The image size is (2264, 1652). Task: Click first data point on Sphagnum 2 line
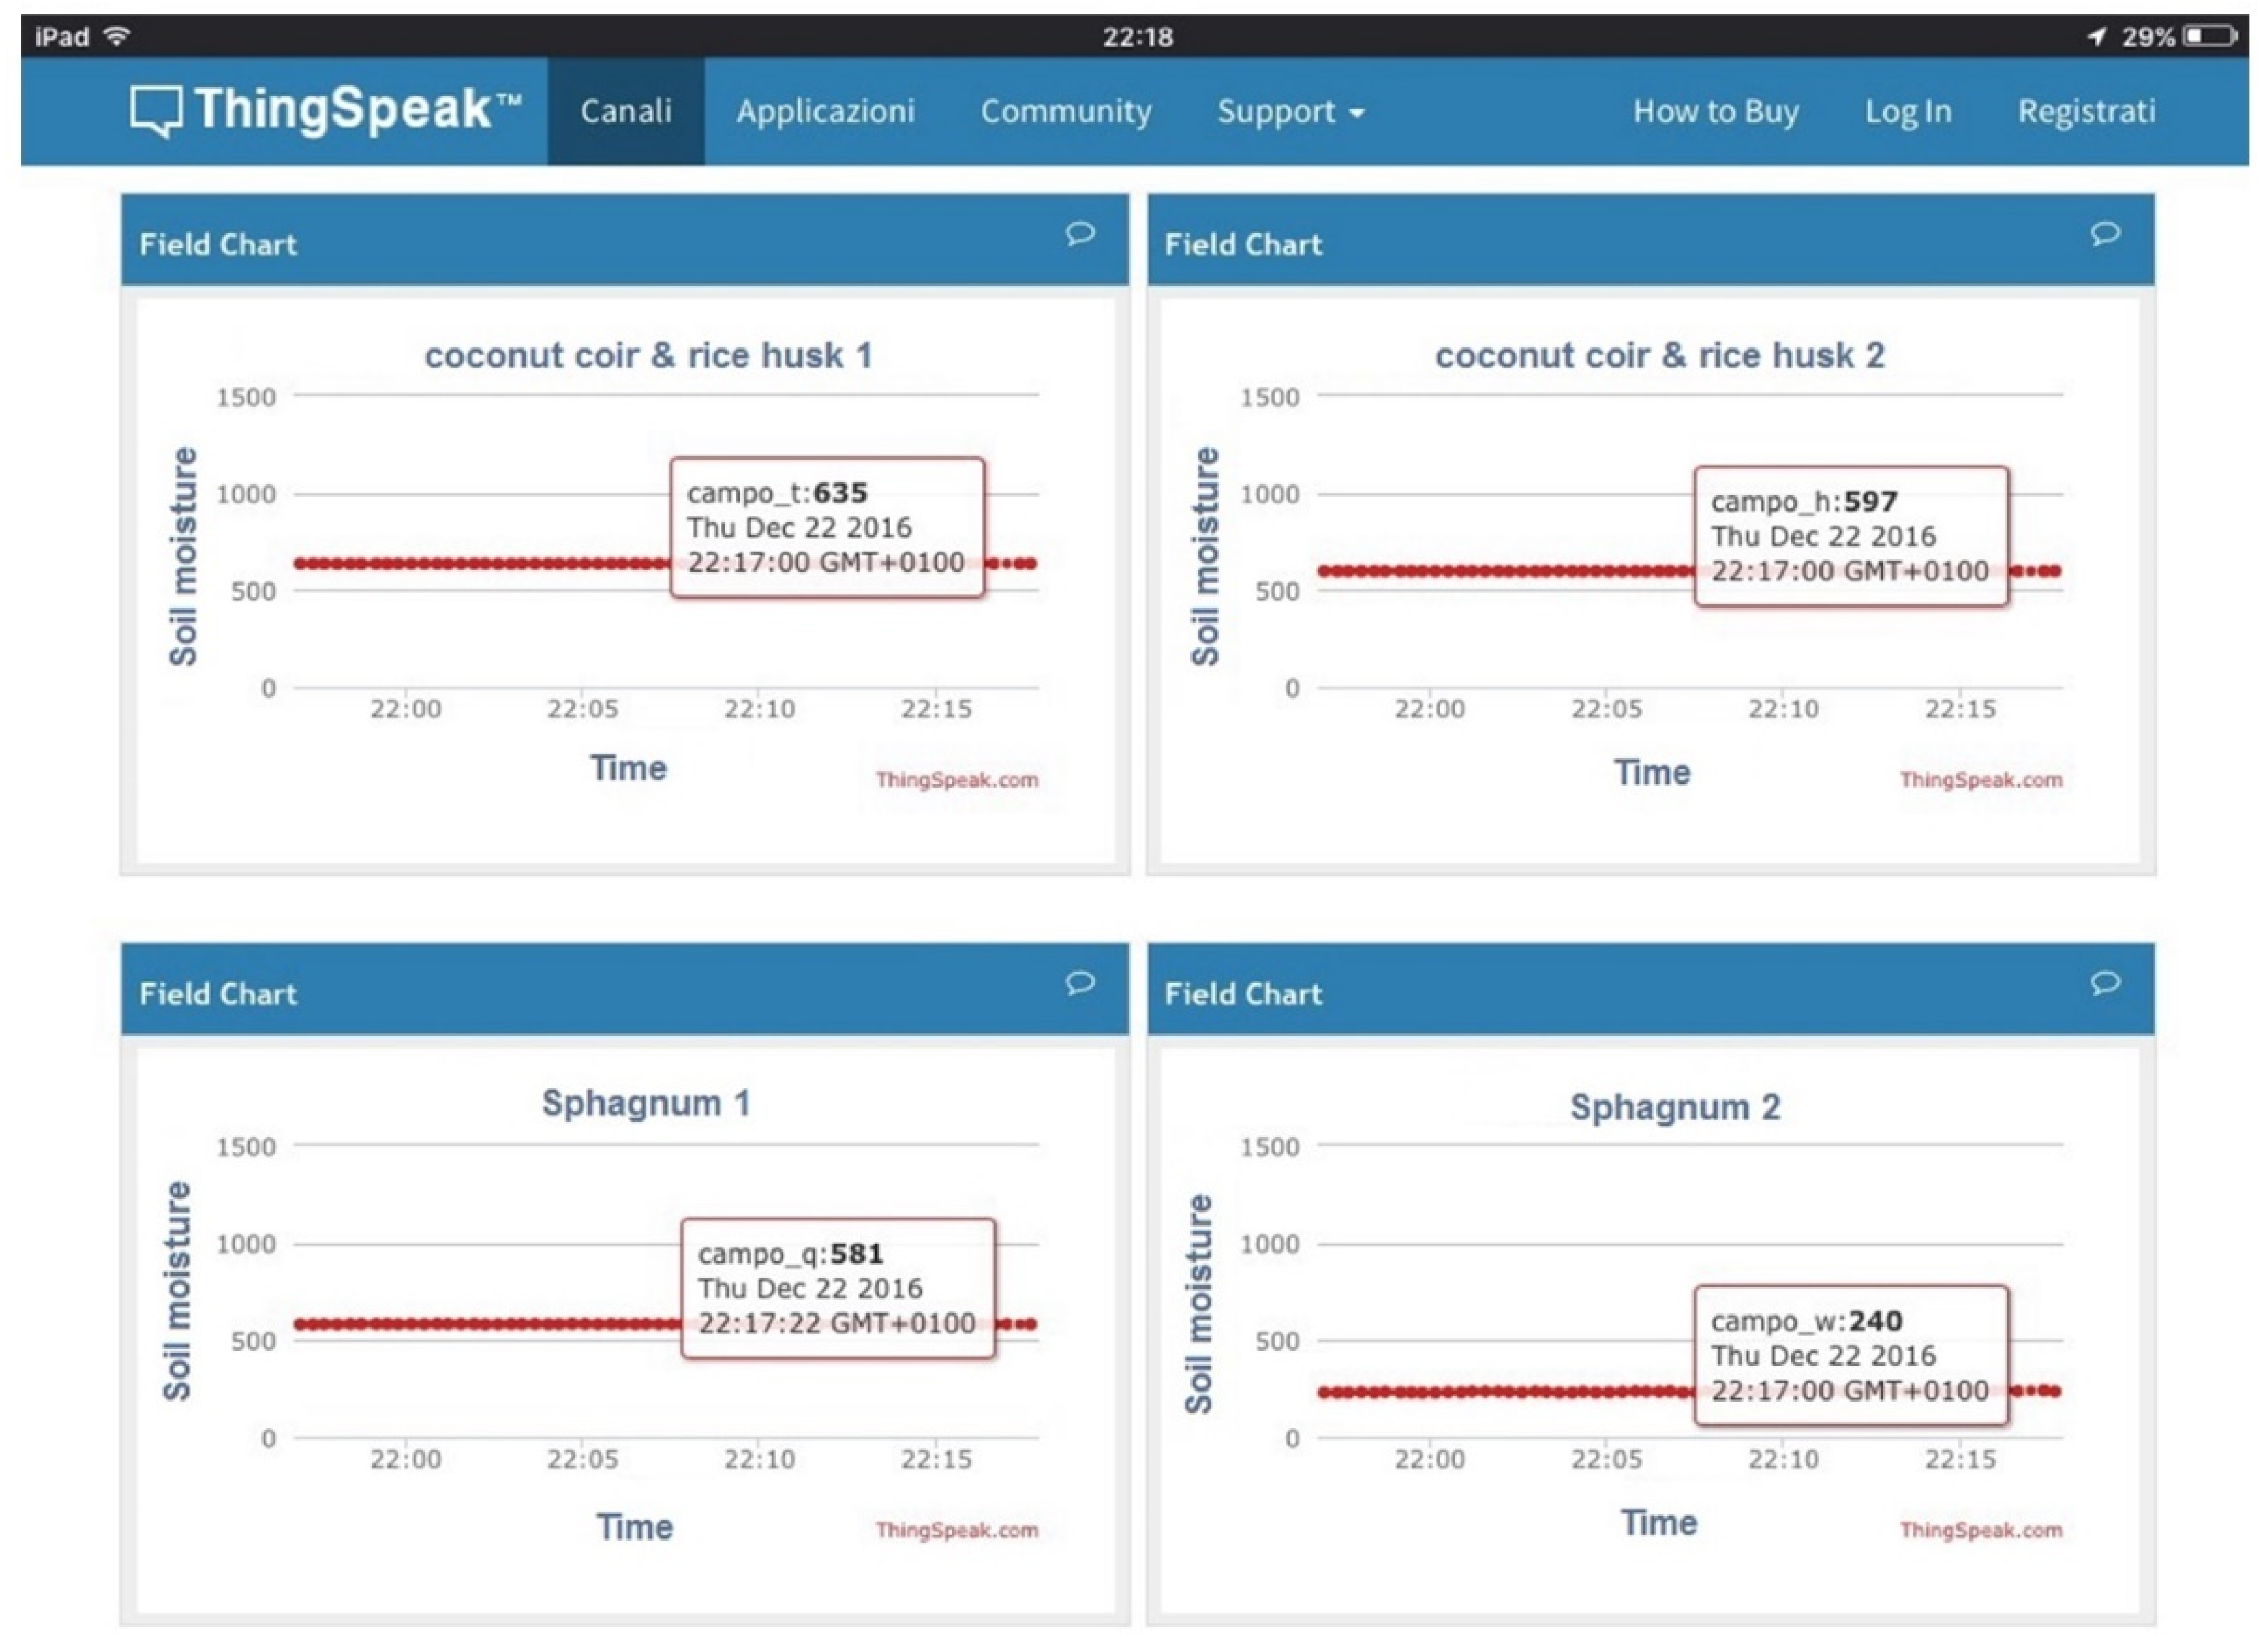(1324, 1392)
